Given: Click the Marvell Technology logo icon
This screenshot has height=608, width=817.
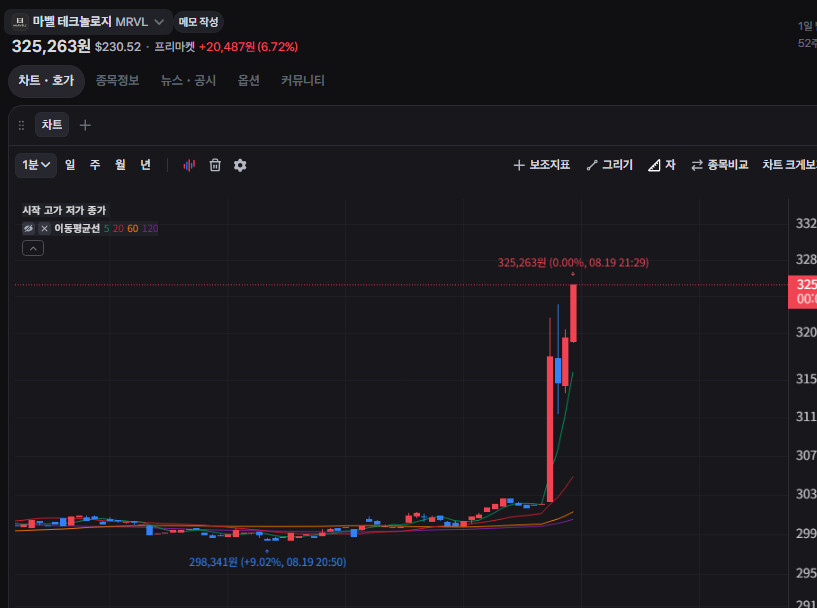Looking at the screenshot, I should 20,22.
